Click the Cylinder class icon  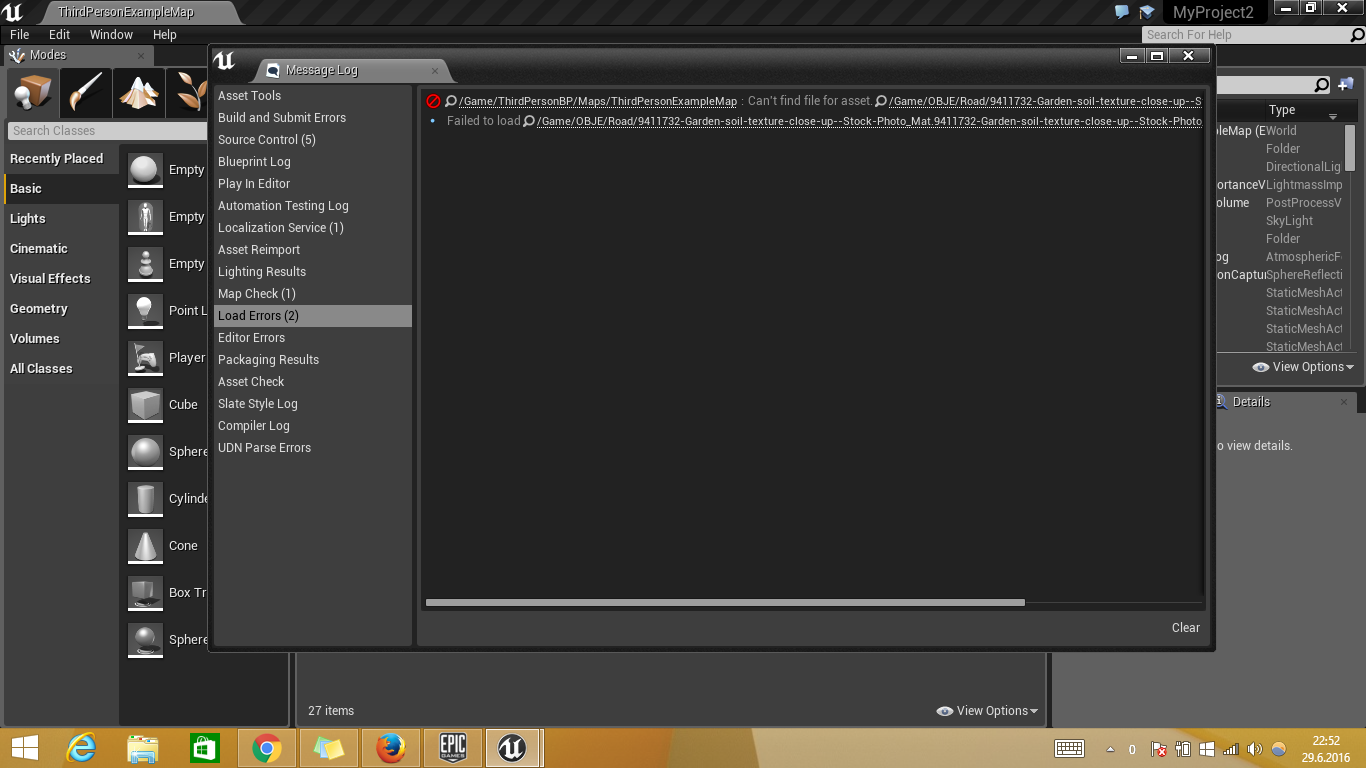click(x=146, y=499)
